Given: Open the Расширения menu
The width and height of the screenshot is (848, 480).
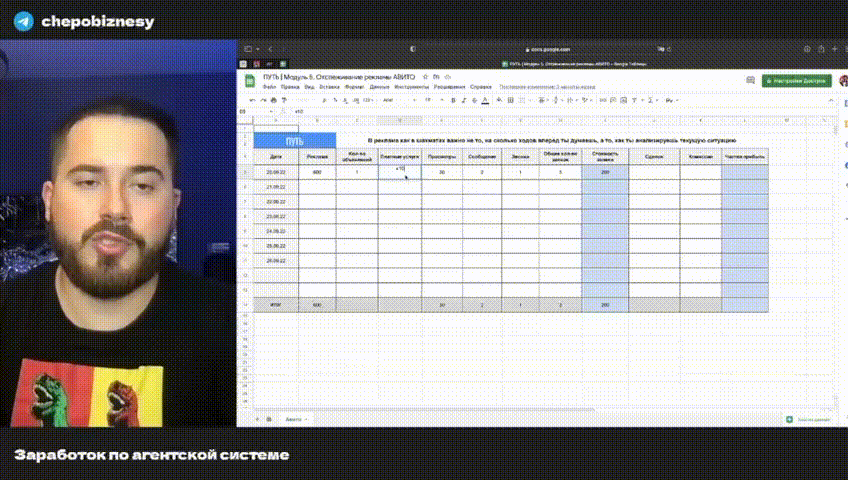Looking at the screenshot, I should point(449,86).
